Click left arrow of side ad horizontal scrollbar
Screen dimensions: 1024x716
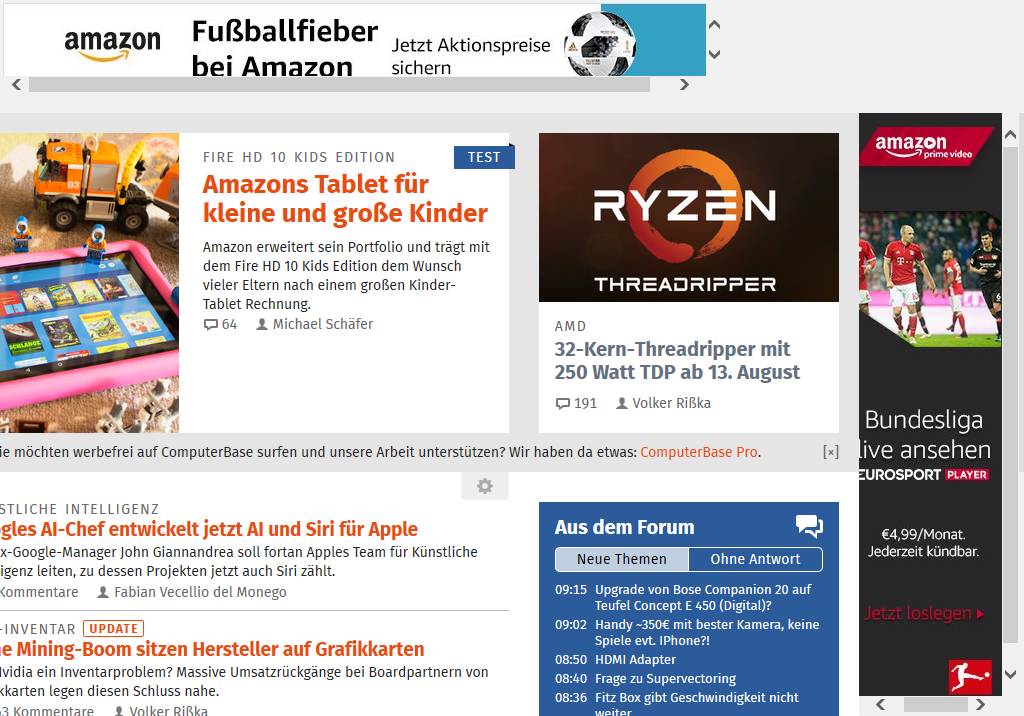click(x=880, y=704)
